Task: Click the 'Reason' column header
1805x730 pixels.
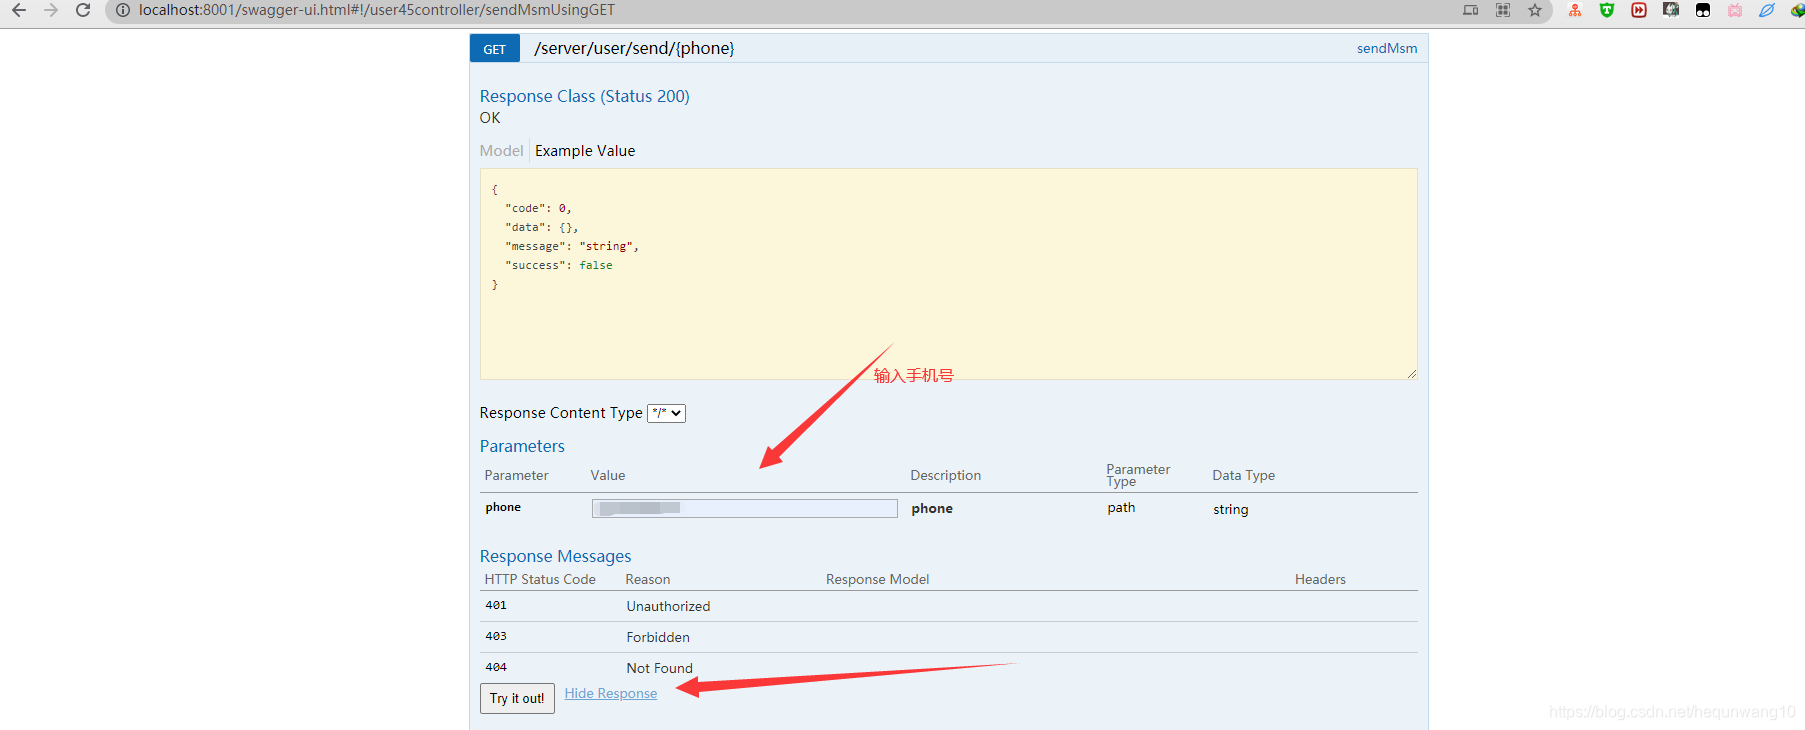Action: 648,579
